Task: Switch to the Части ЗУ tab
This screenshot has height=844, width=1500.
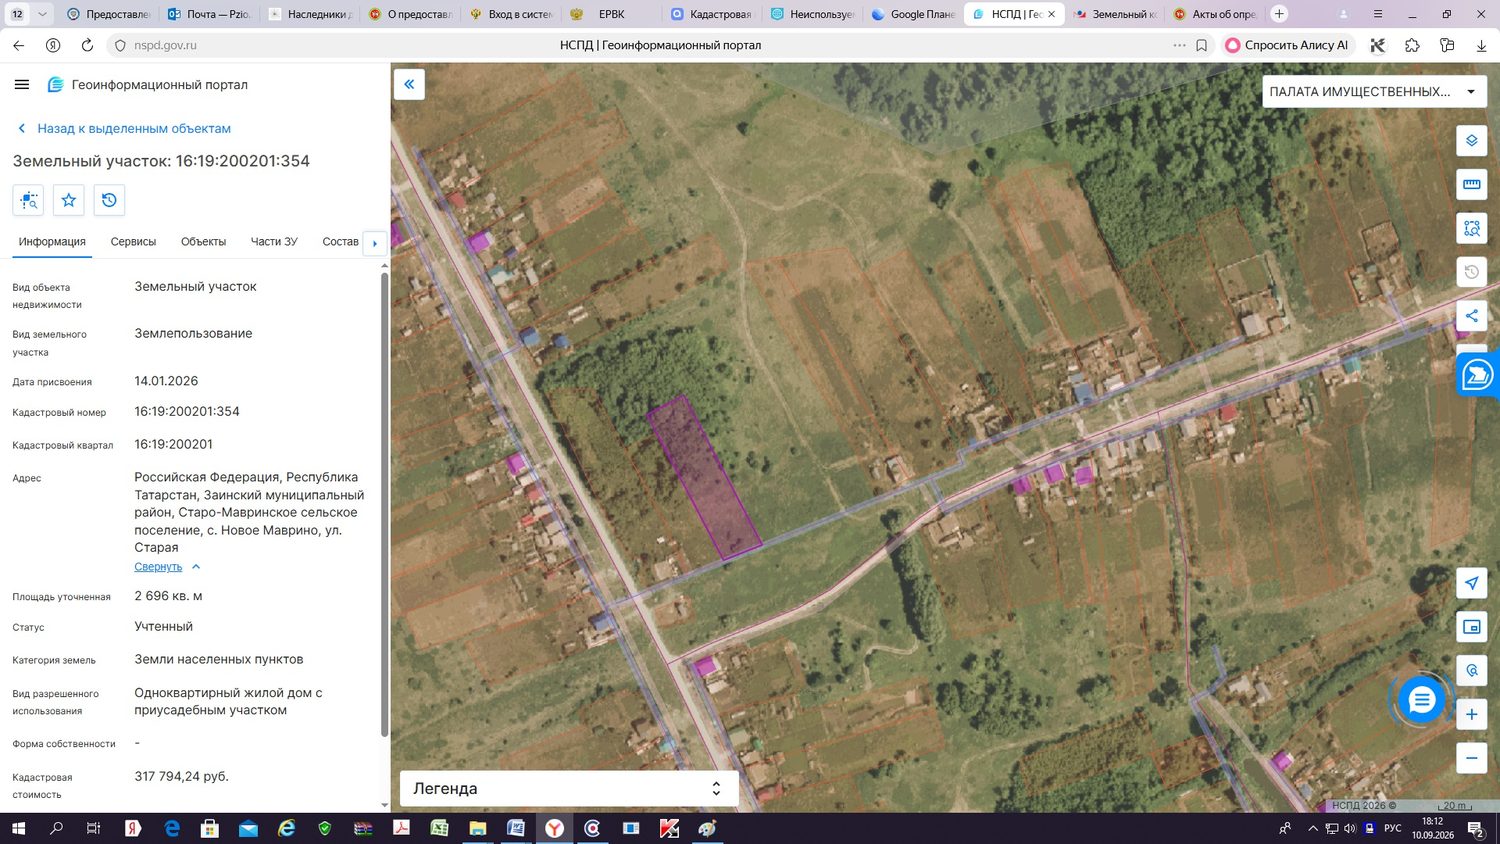Action: point(274,242)
